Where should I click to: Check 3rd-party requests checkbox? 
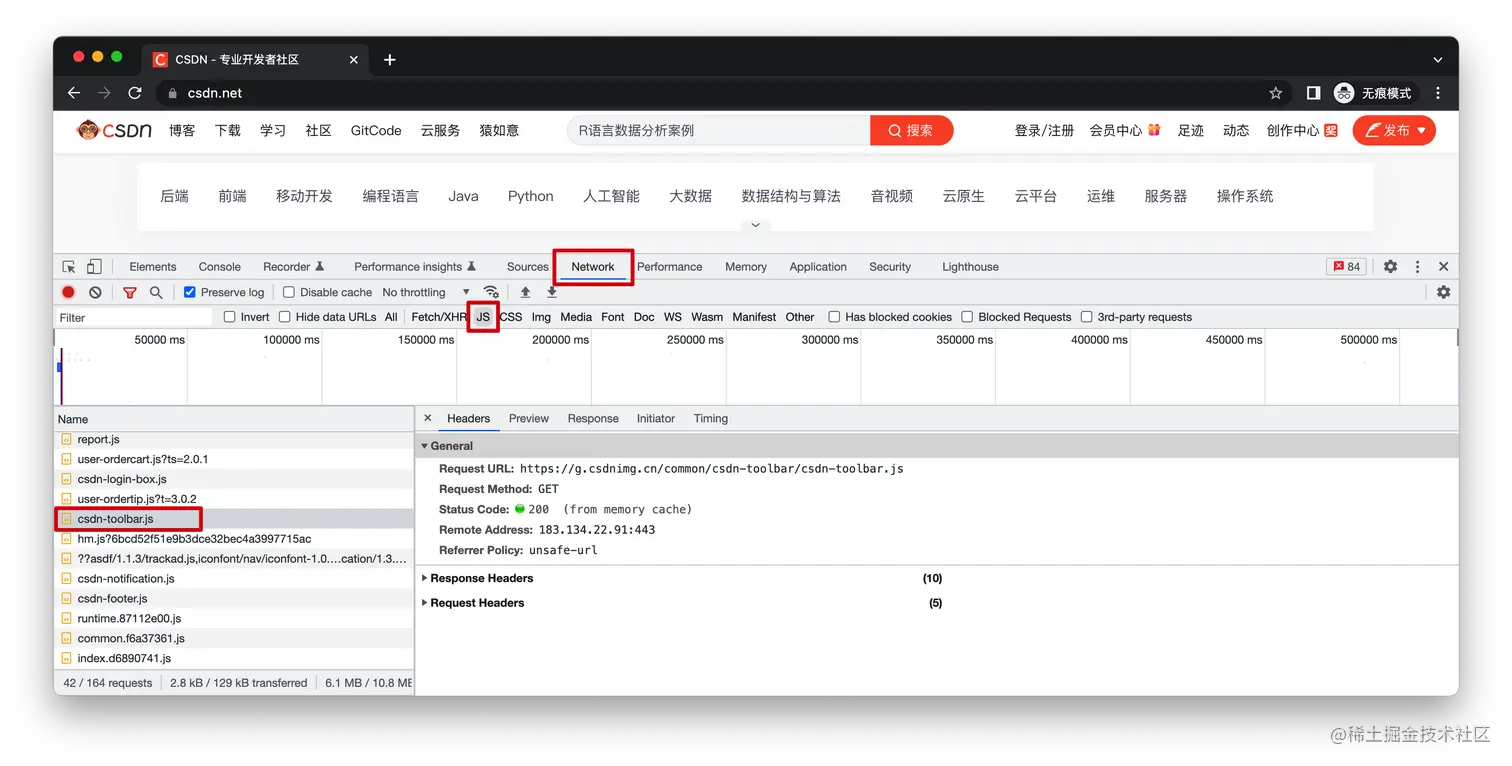click(1087, 317)
